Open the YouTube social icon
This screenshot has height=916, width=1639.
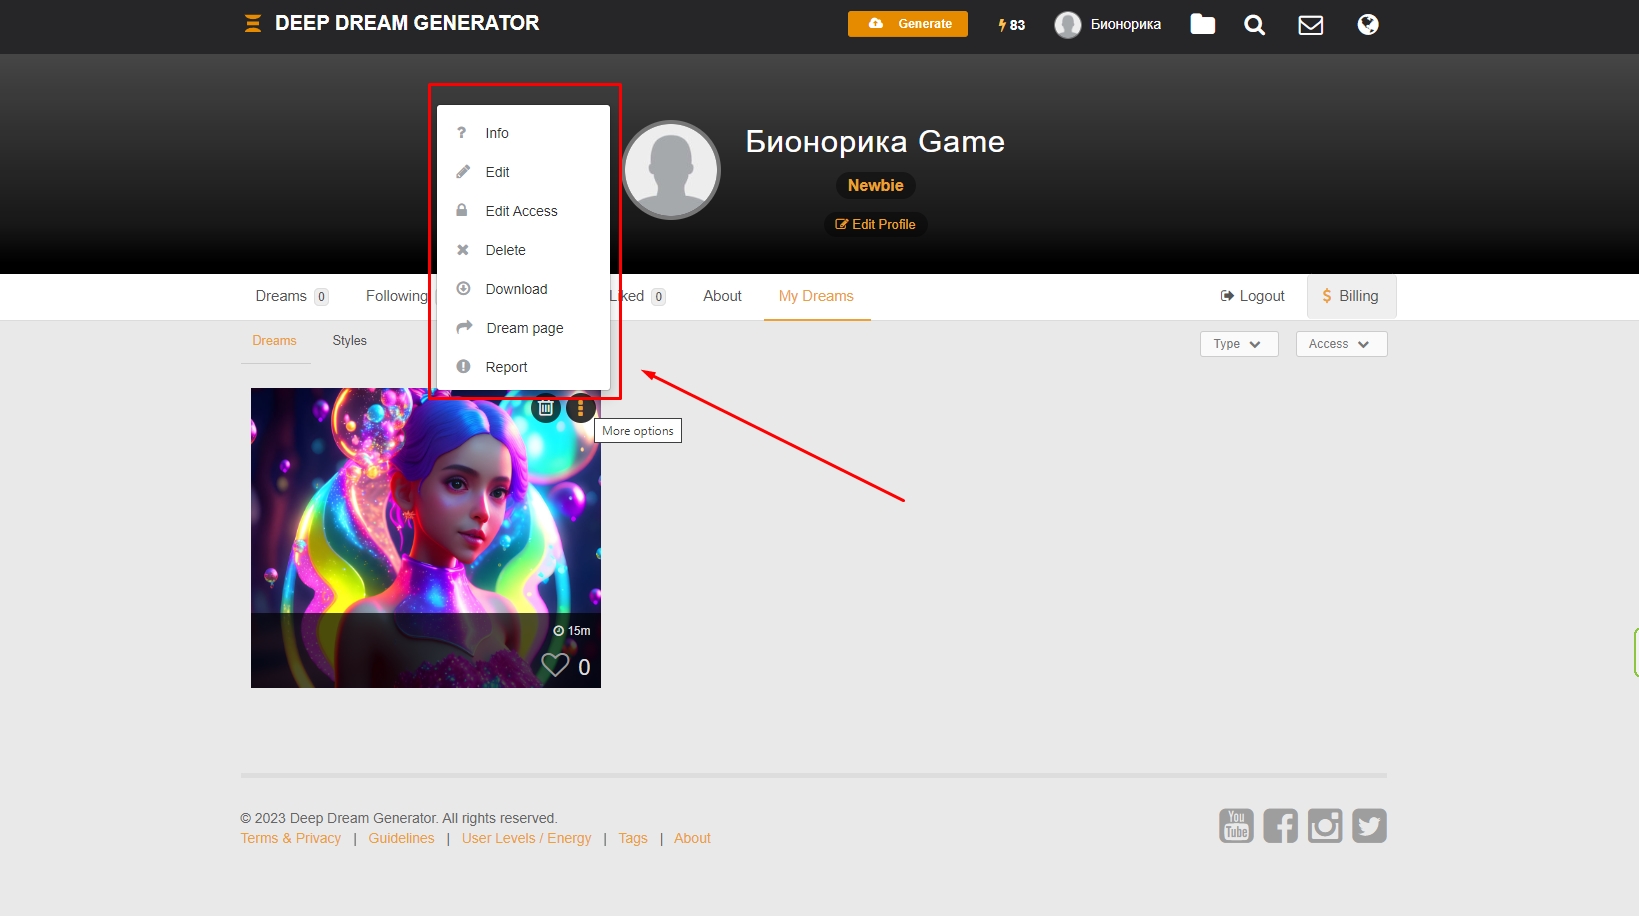click(x=1237, y=826)
